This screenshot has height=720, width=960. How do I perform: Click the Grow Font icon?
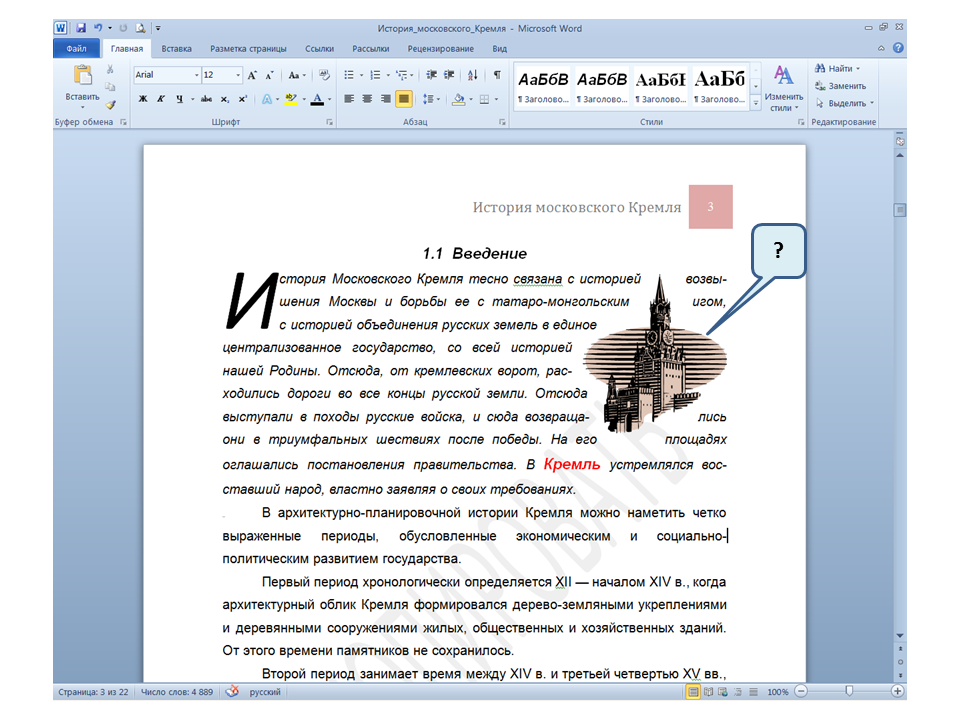point(252,75)
